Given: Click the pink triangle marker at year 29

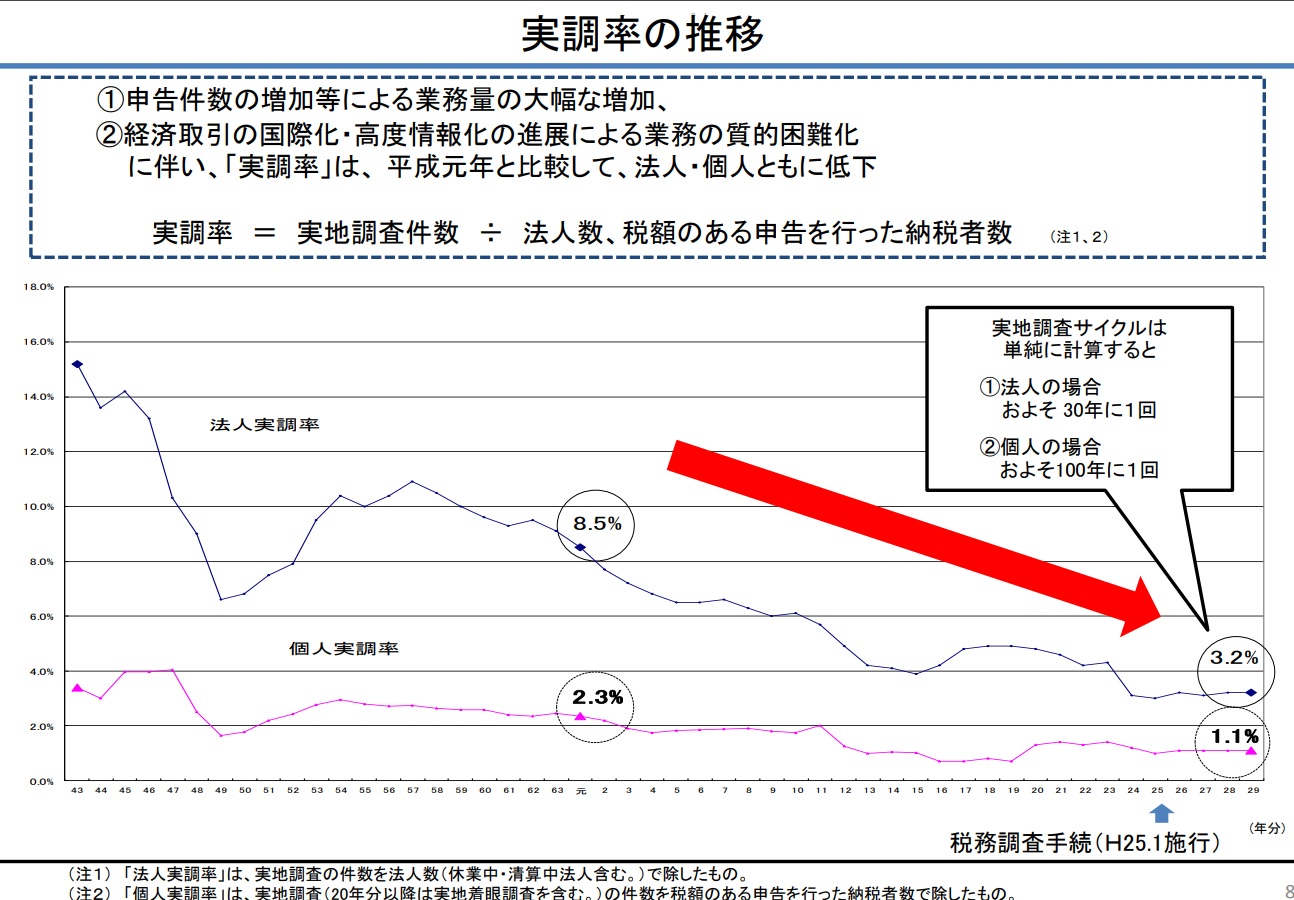Looking at the screenshot, I should (x=1251, y=750).
